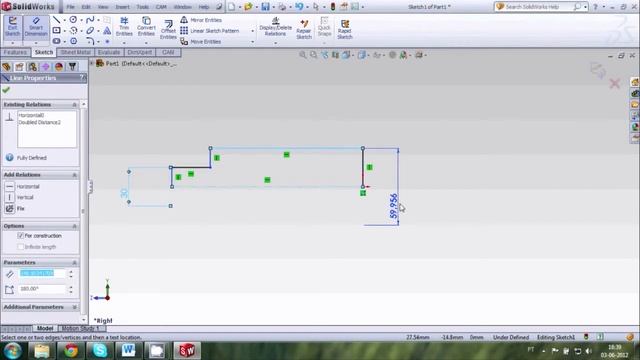The image size is (640, 360).
Task: Open the PropertyManager tab icon
Action: pyautogui.click(x=19, y=67)
